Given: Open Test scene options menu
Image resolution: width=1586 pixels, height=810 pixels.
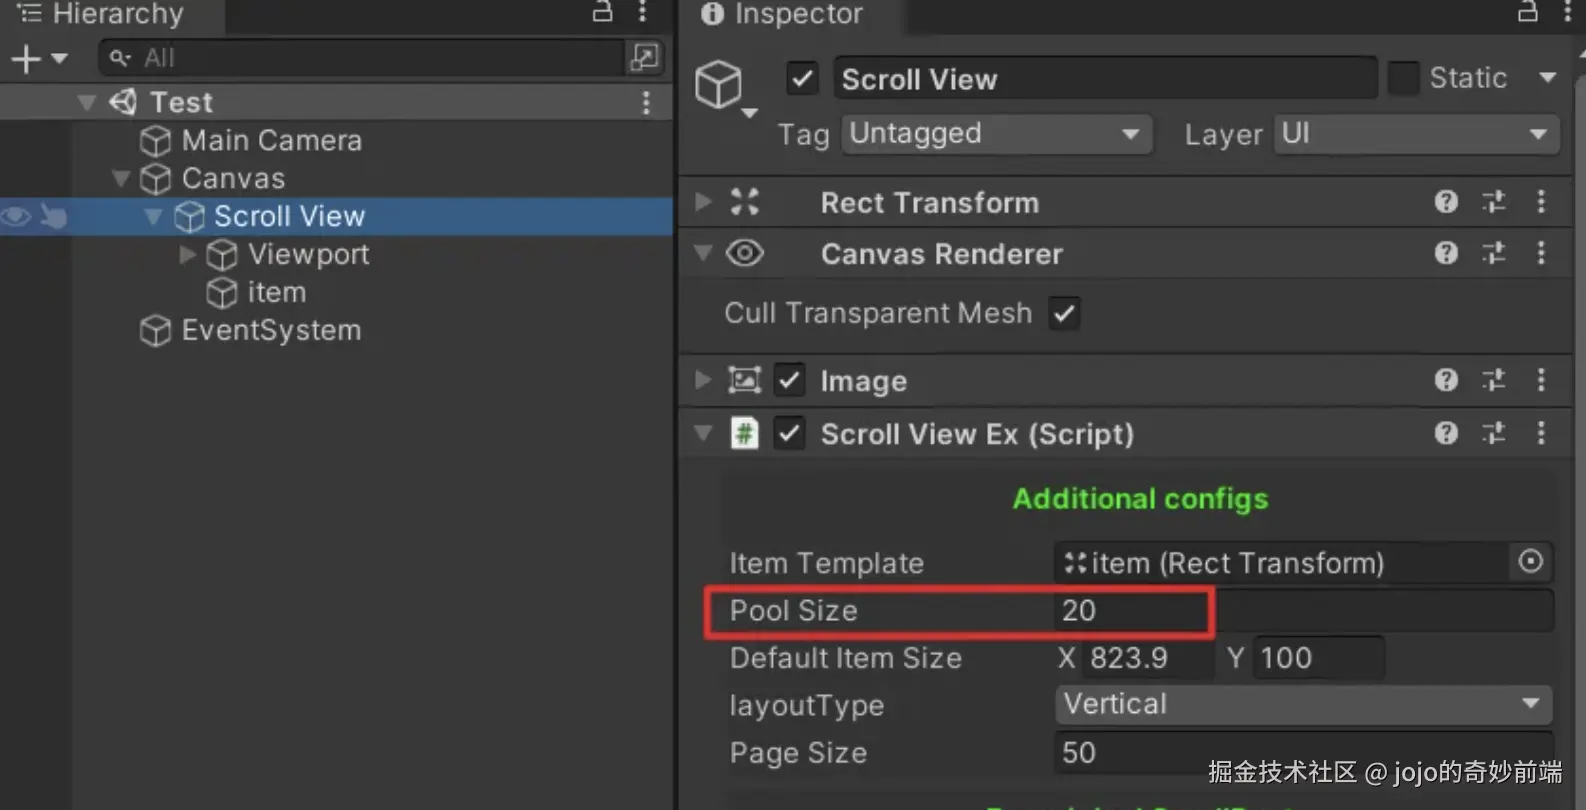Looking at the screenshot, I should point(646,102).
